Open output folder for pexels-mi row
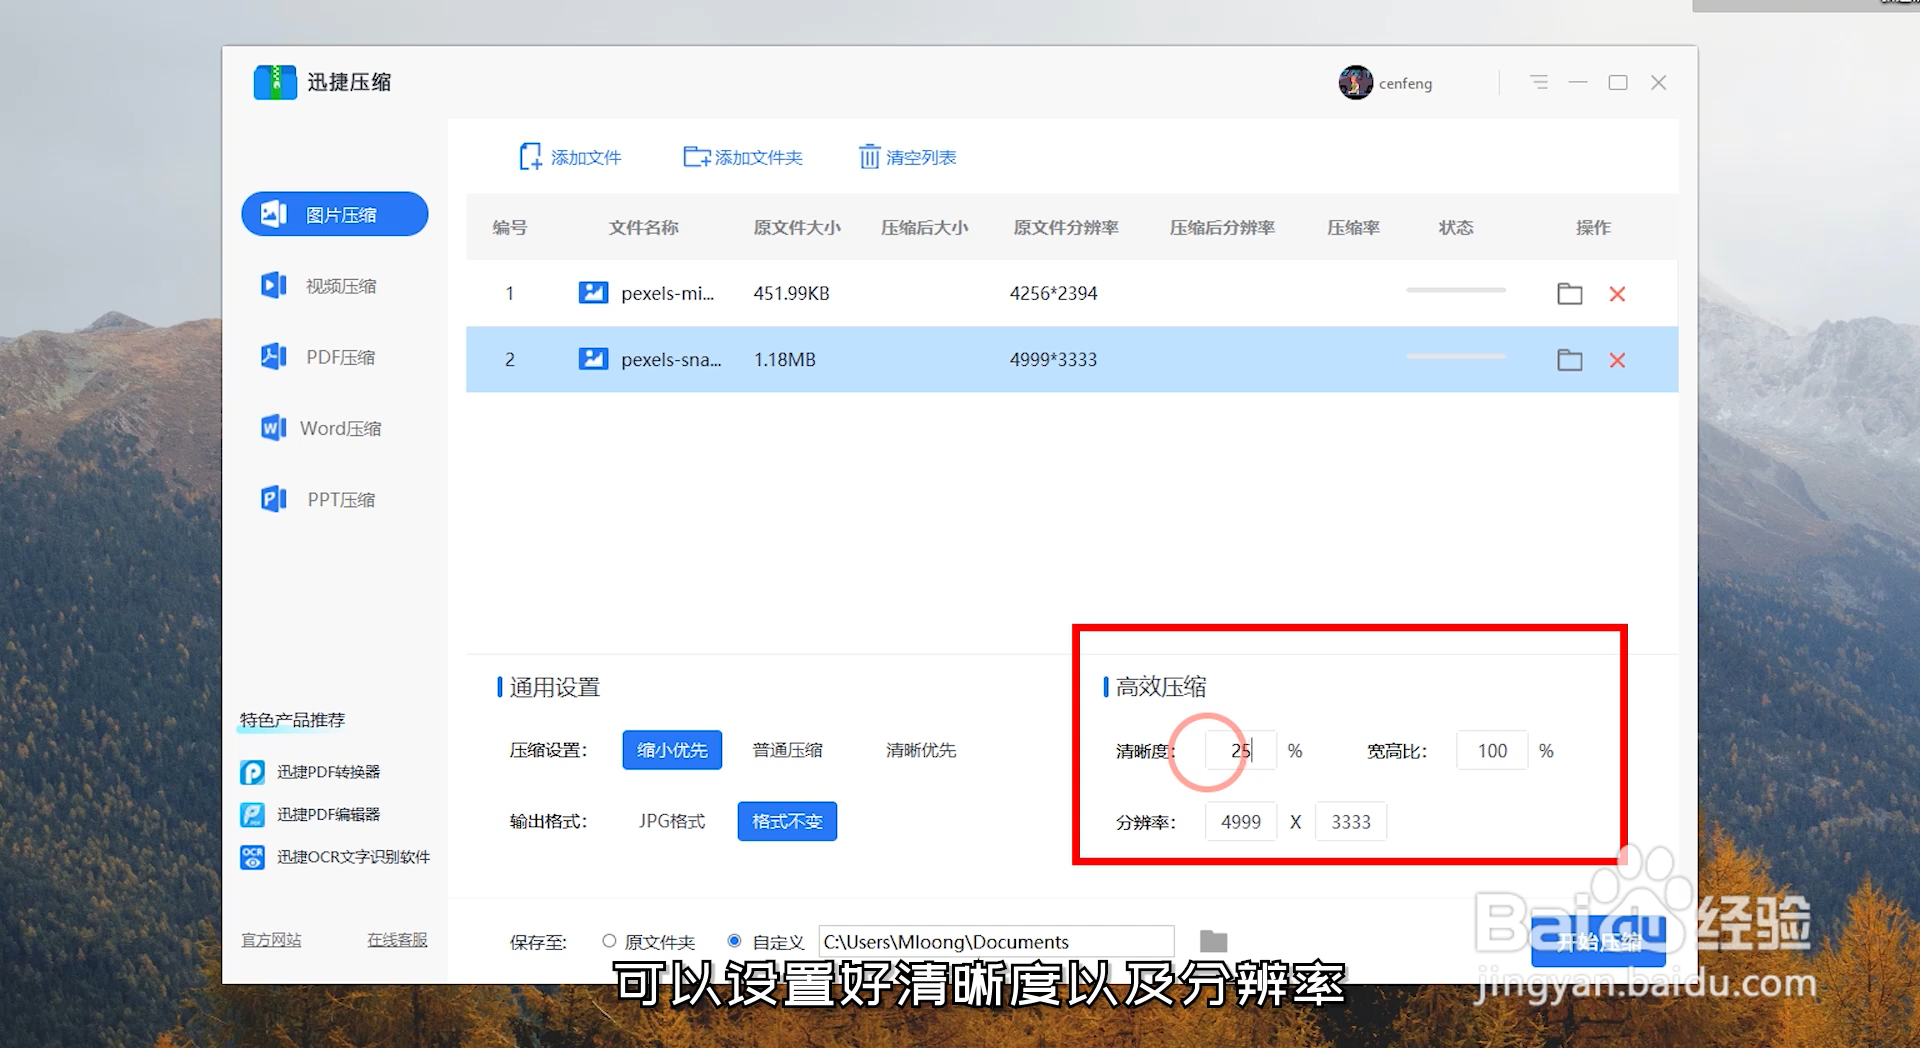Viewport: 1920px width, 1048px height. [x=1569, y=293]
